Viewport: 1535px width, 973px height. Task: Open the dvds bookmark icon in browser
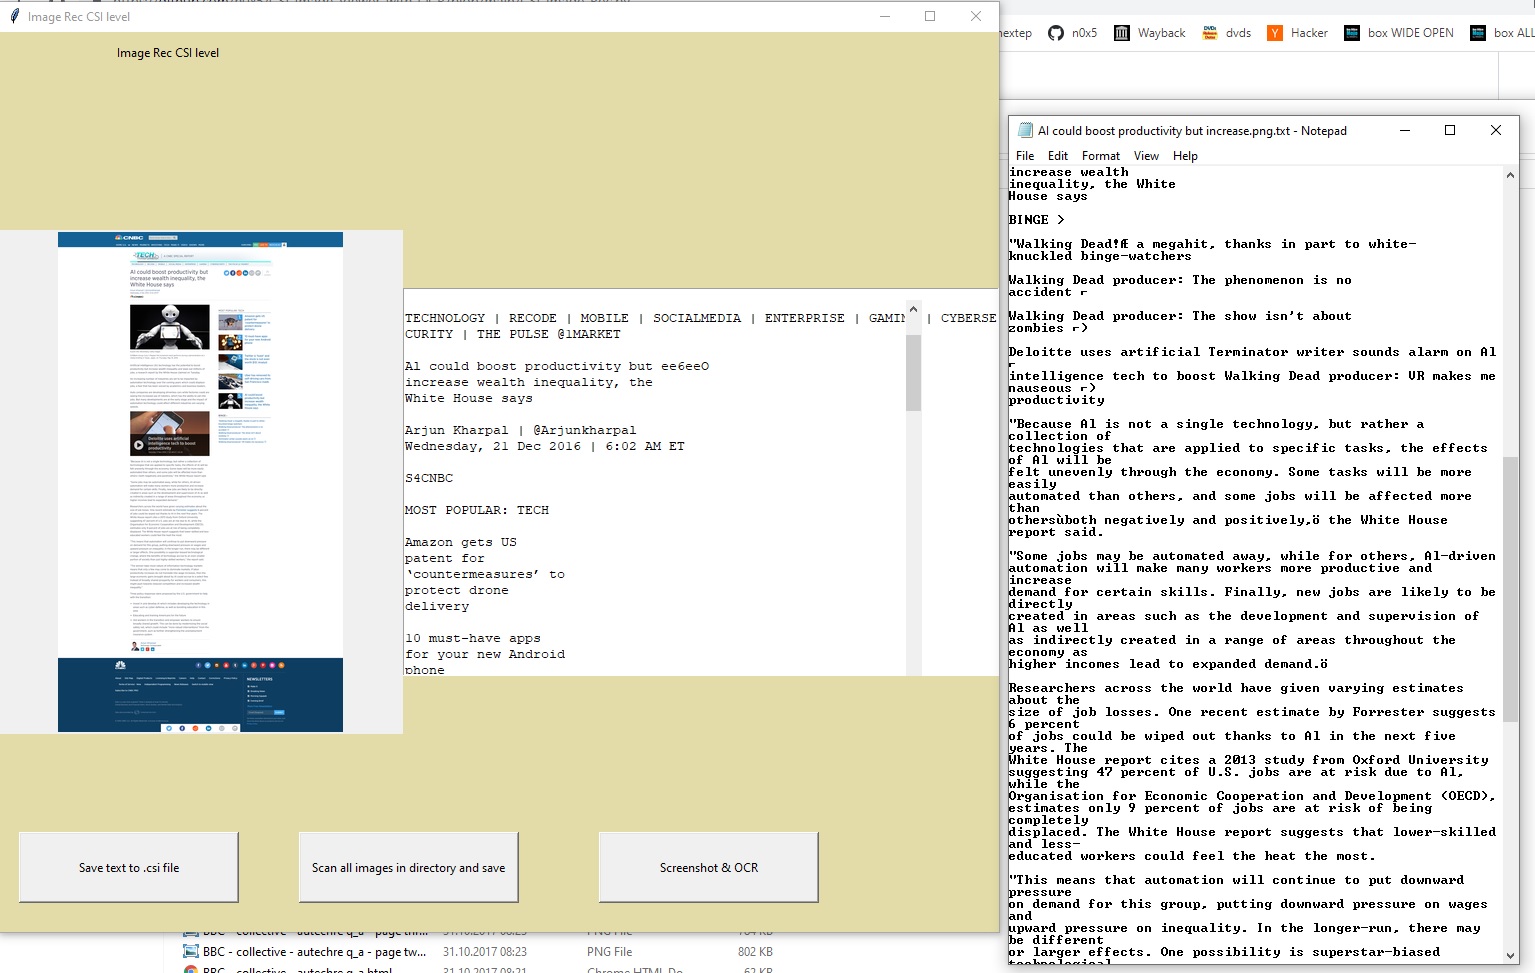click(1210, 33)
